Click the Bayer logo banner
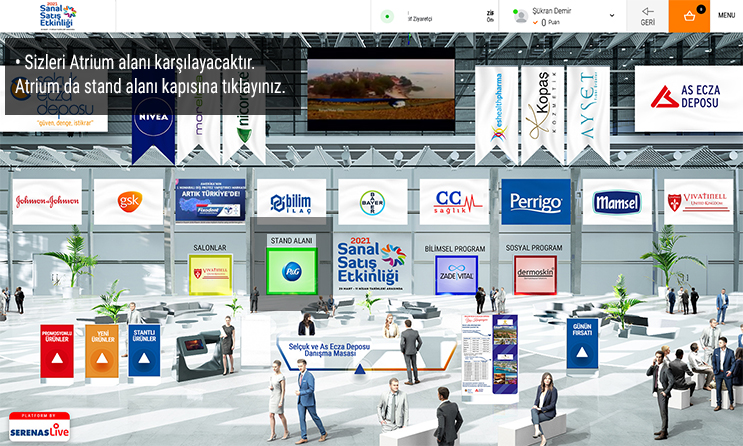Image resolution: width=743 pixels, height=446 pixels. [x=372, y=202]
